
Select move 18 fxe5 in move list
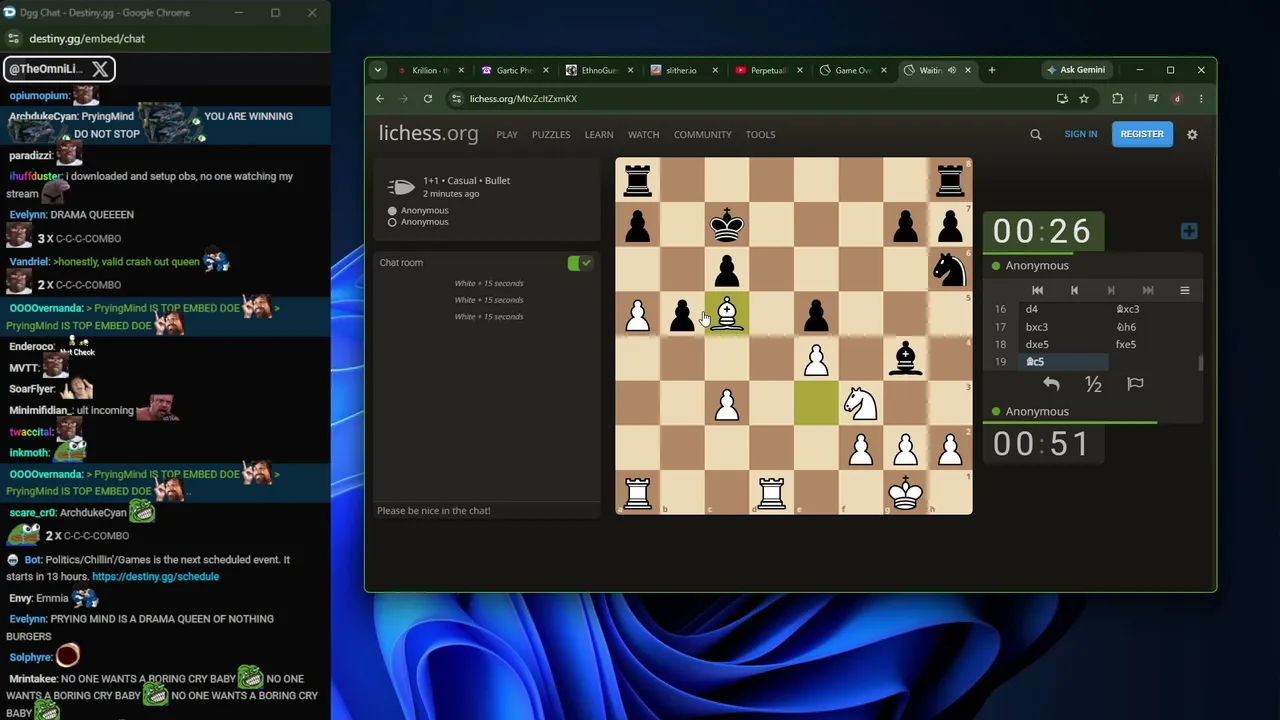(x=1152, y=344)
